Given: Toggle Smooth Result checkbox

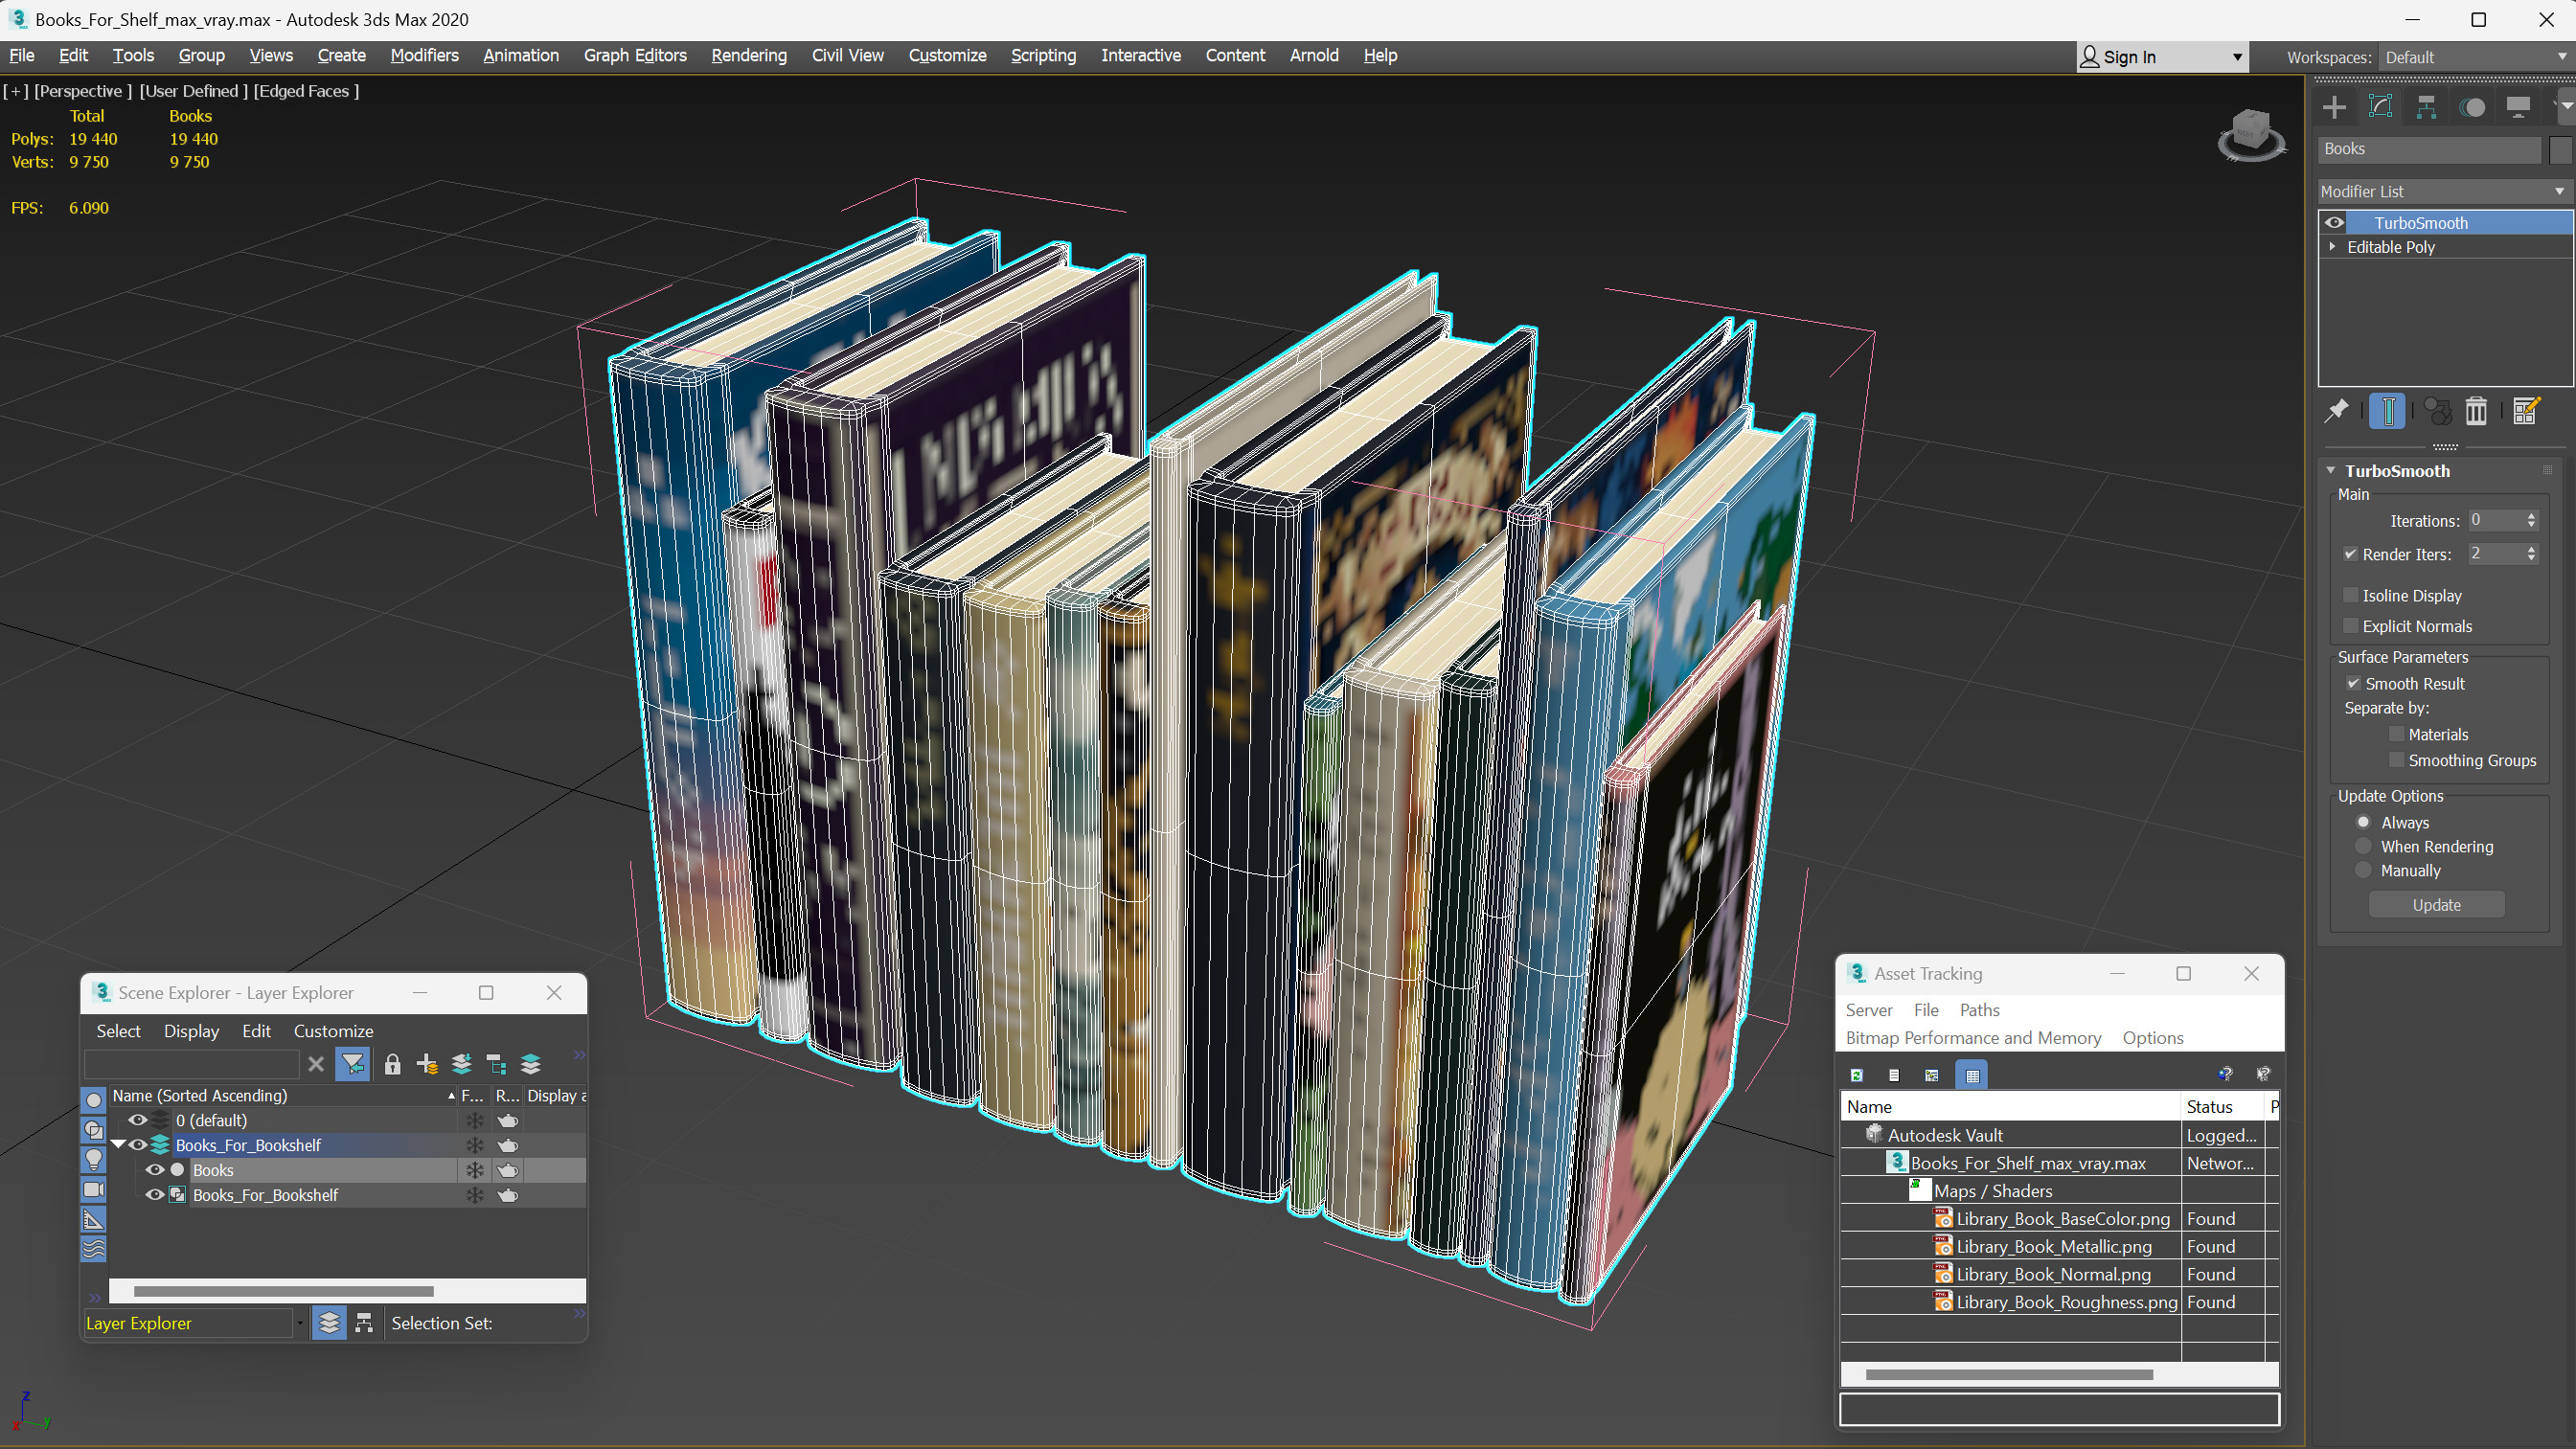Looking at the screenshot, I should coord(2354,683).
